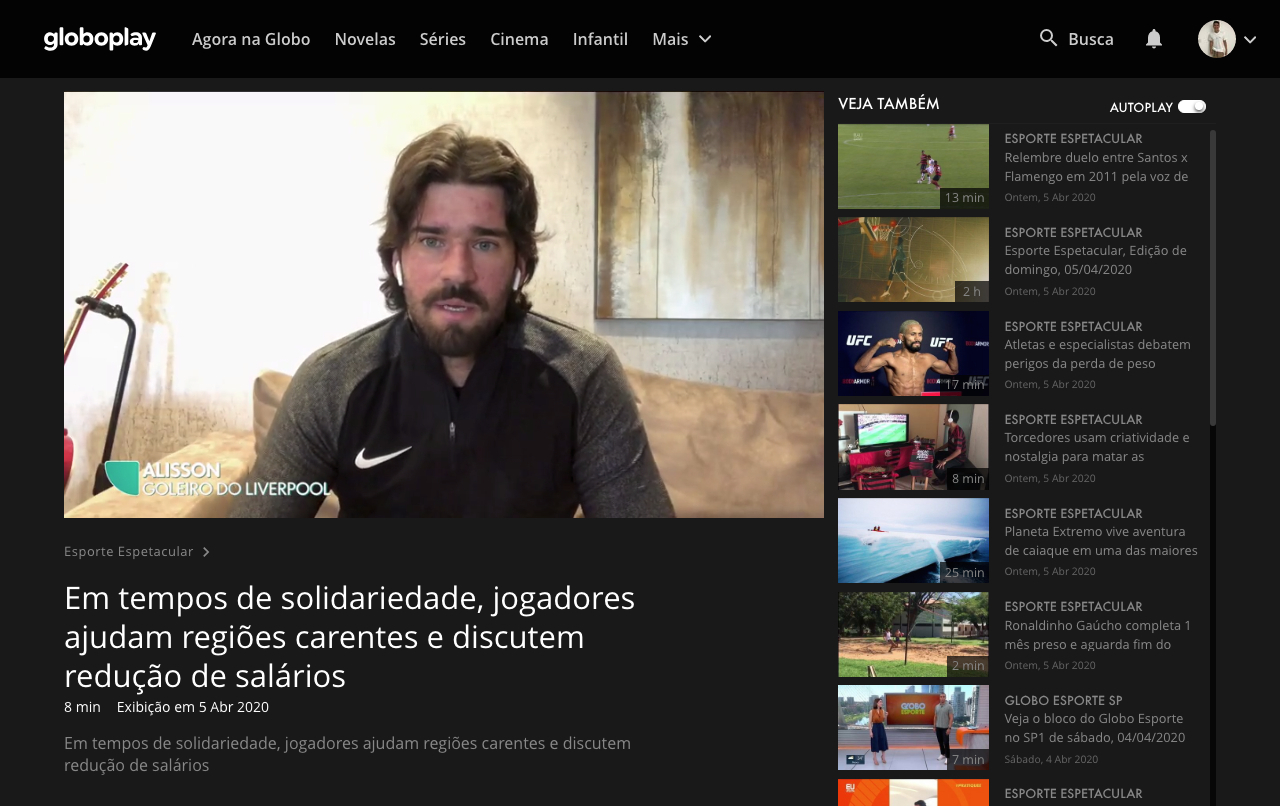Screen dimensions: 1280x806
Task: Select 'Veja o bloco do Globo Esporte' title
Action: 1095,728
